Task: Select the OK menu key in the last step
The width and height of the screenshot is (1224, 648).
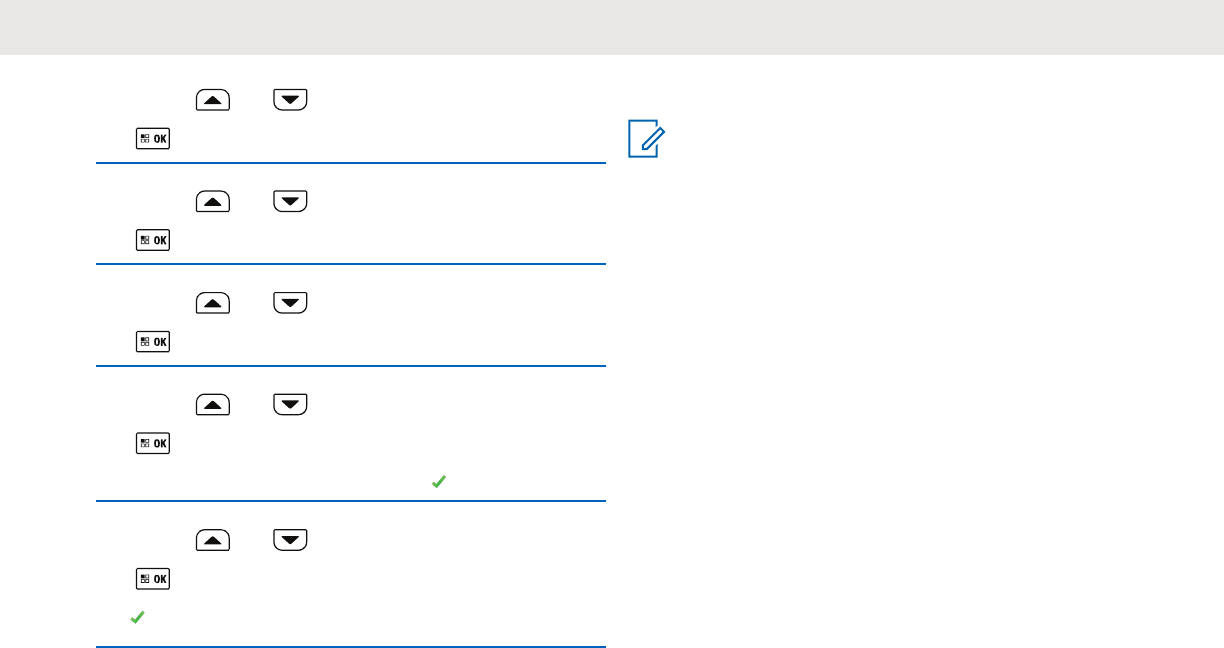Action: 152,580
